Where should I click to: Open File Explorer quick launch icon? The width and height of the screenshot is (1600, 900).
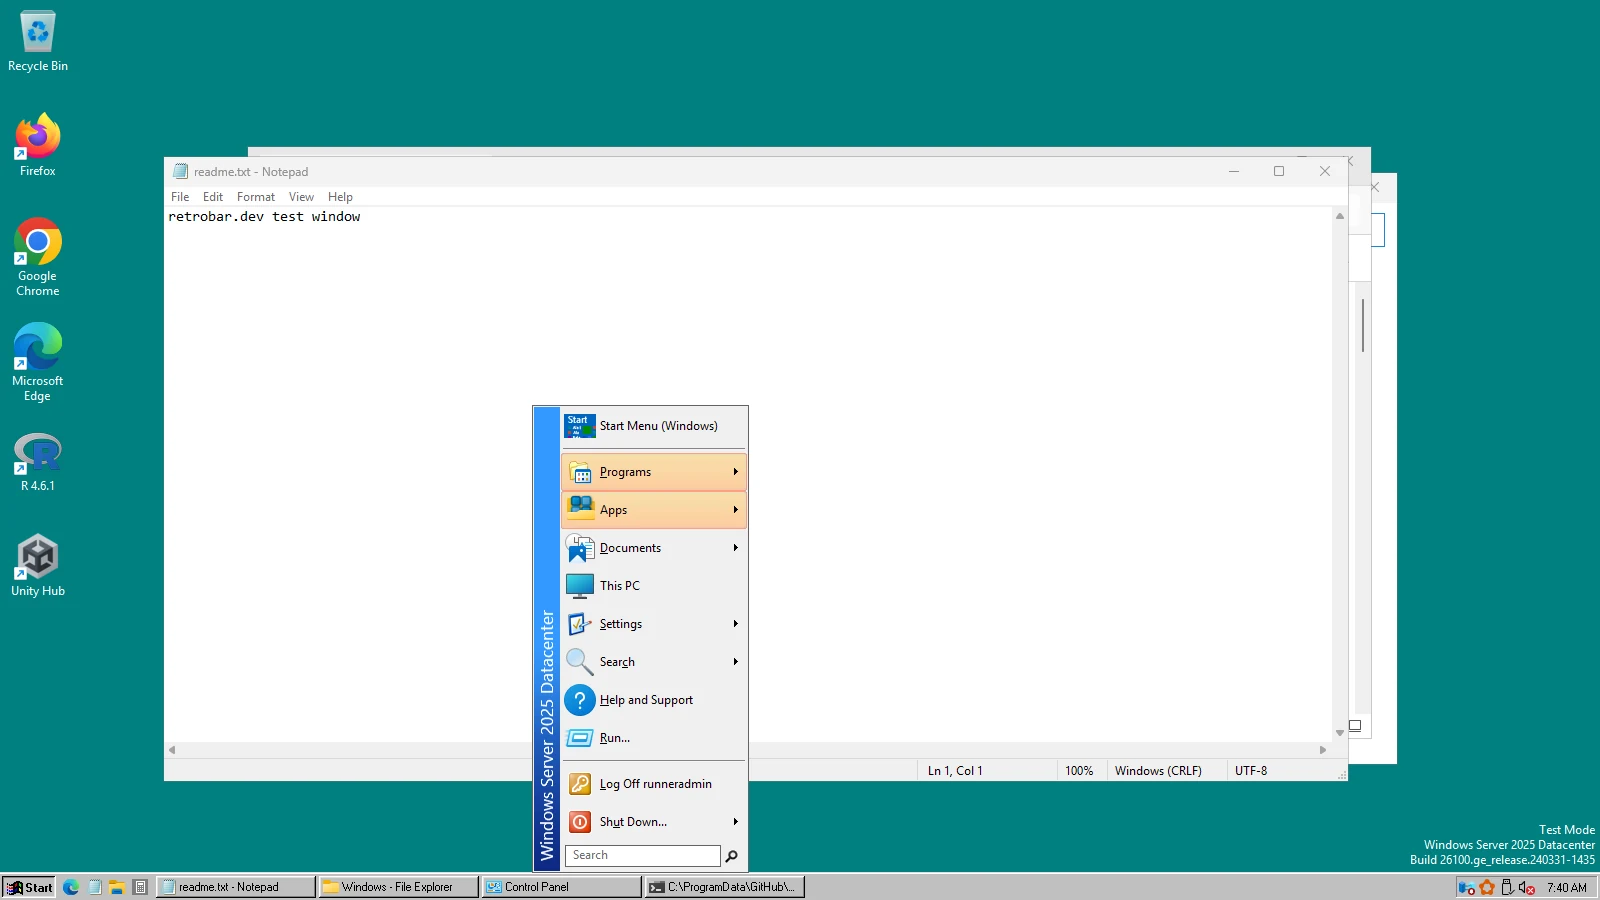[117, 887]
